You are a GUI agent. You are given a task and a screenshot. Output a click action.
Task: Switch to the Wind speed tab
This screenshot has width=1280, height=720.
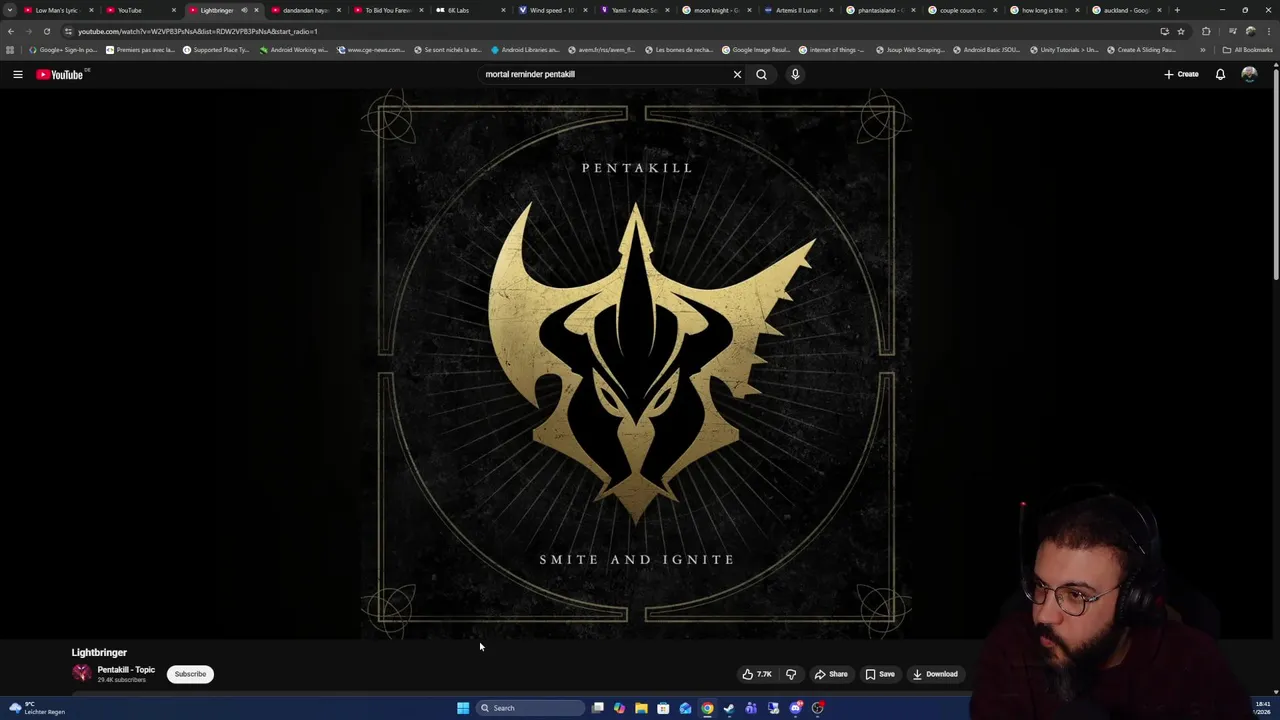pos(552,10)
